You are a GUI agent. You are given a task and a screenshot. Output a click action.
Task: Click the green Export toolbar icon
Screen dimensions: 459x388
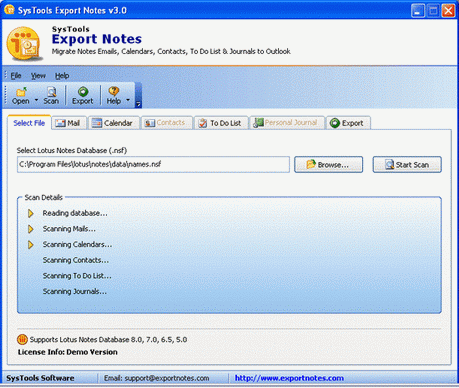point(83,92)
